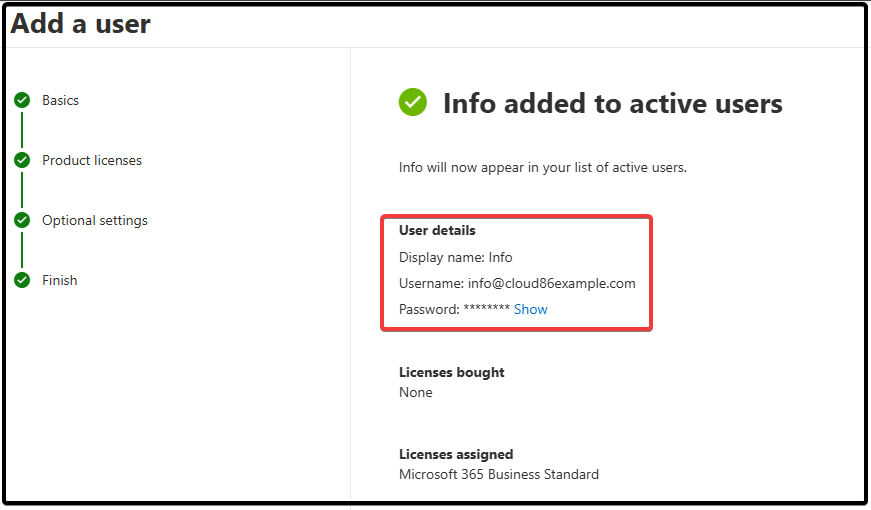Click the None text under Licenses bought
The image size is (871, 510).
[x=416, y=392]
